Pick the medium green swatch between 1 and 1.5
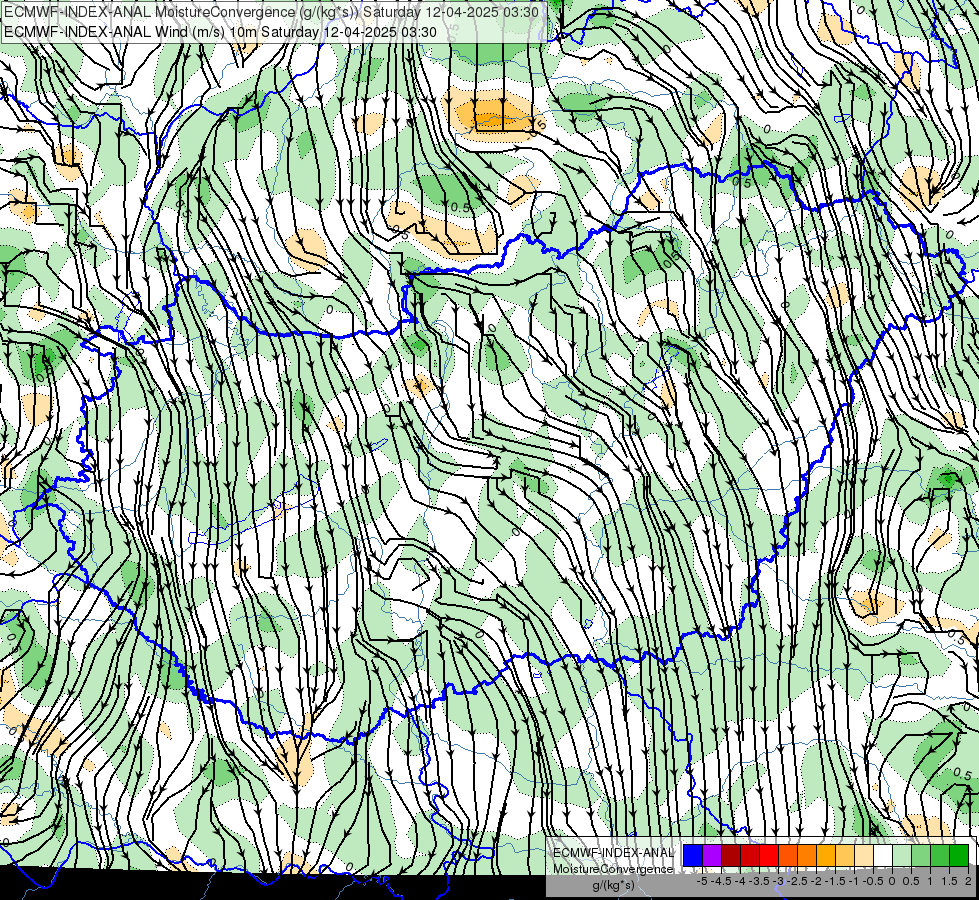The image size is (979, 900). (940, 855)
